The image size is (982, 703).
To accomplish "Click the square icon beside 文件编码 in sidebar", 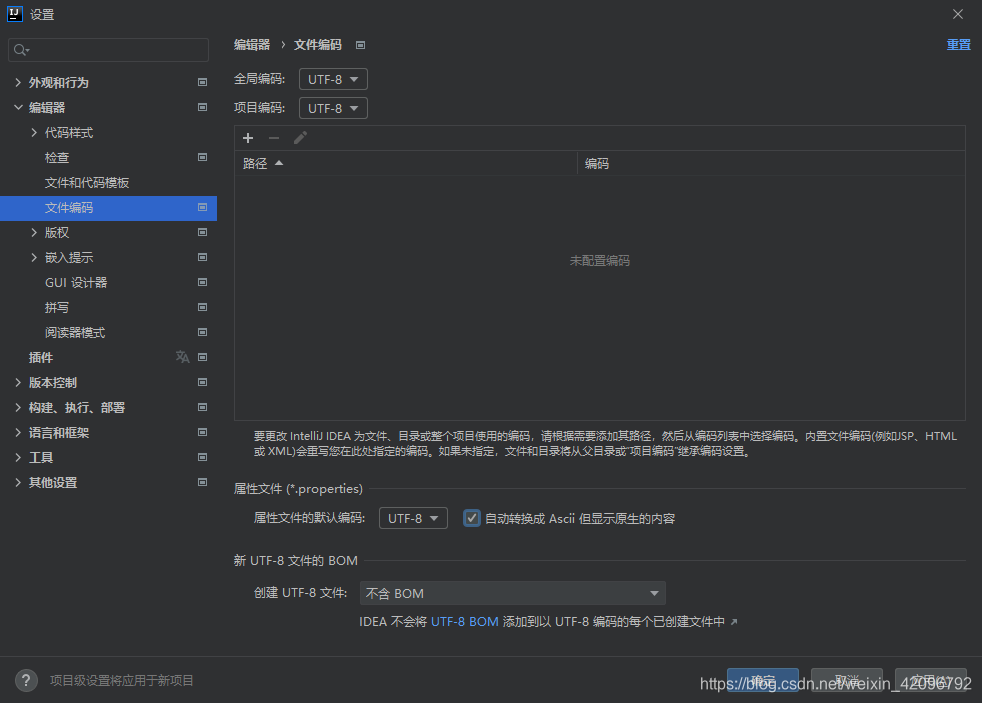I will (x=202, y=207).
